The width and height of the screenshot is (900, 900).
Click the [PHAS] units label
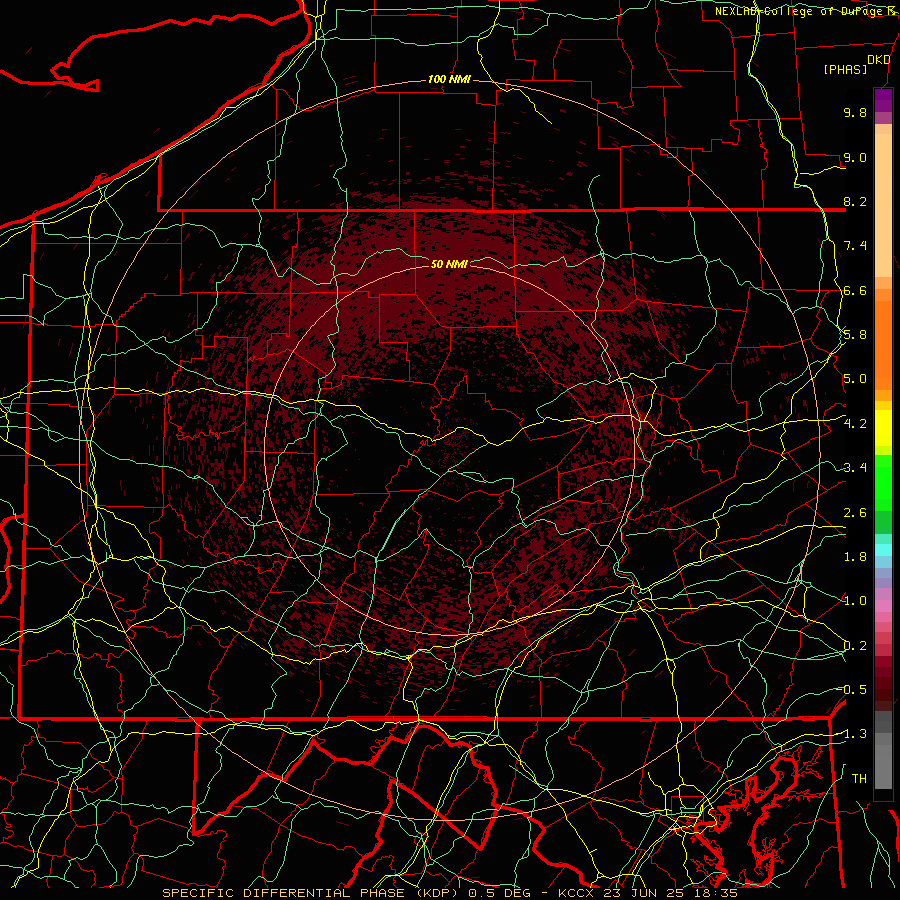[845, 70]
